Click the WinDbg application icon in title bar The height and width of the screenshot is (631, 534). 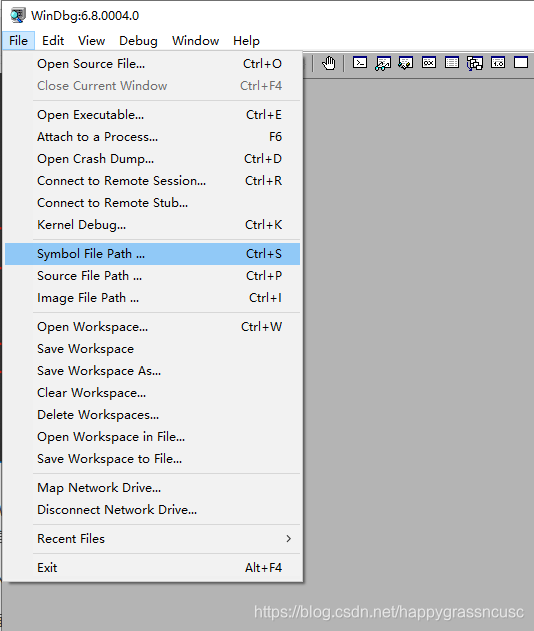point(18,15)
